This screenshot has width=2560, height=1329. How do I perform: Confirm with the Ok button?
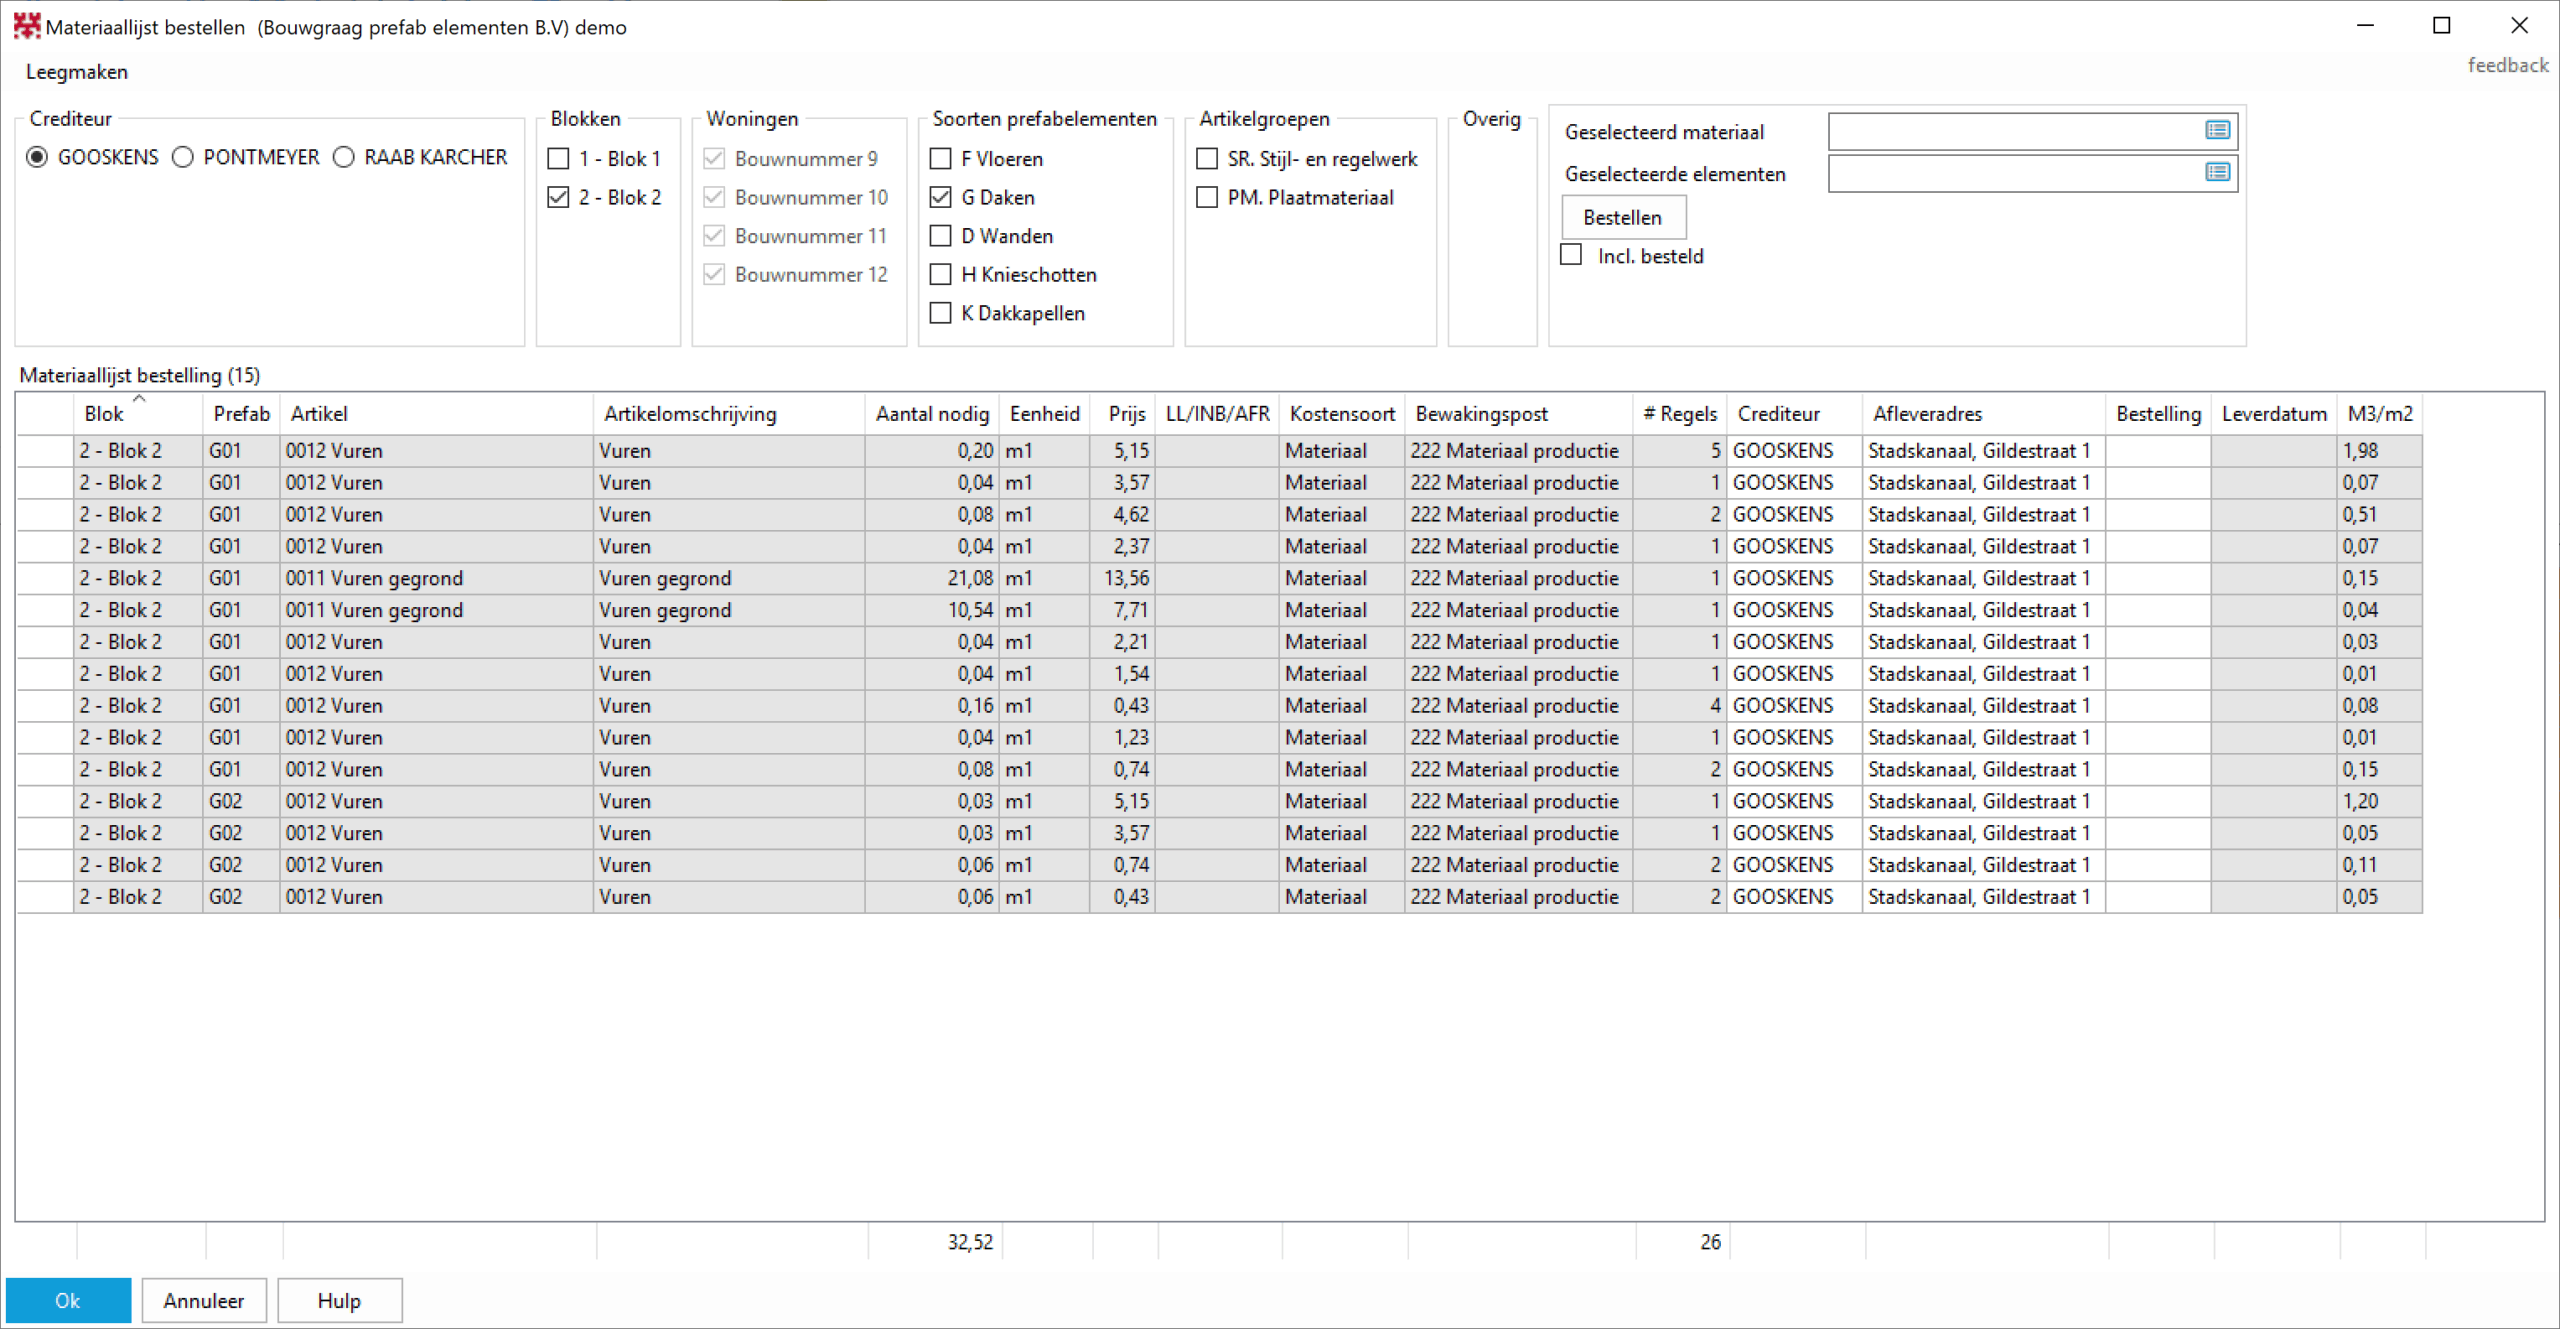pyautogui.click(x=68, y=1300)
